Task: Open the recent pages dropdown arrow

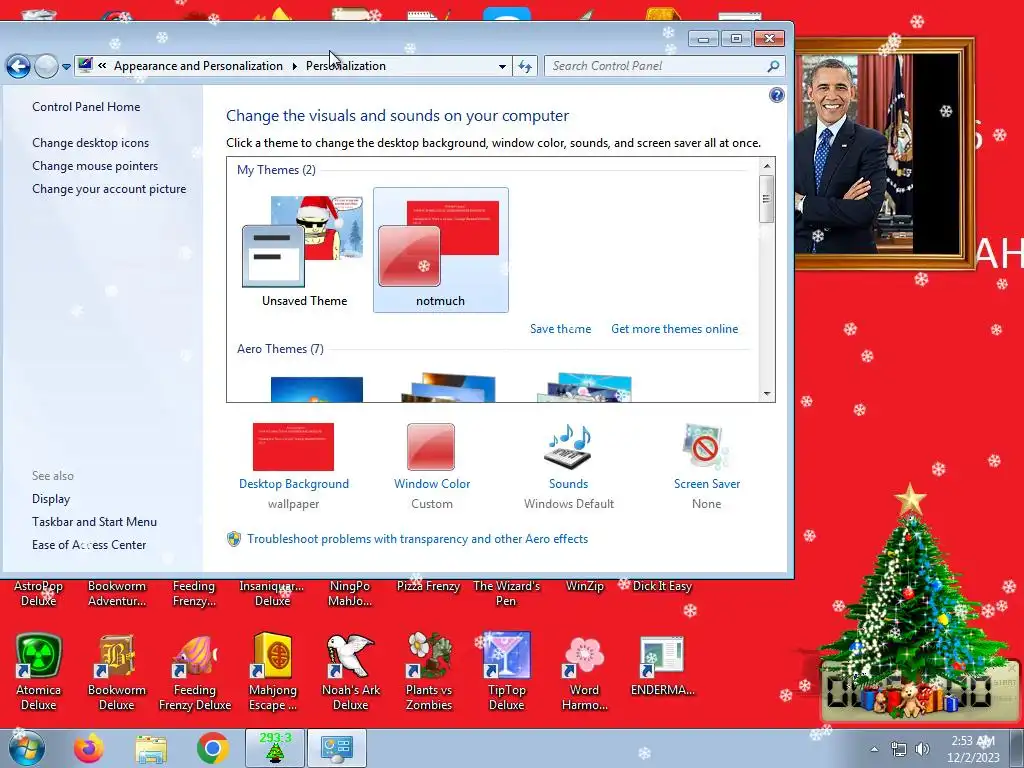Action: (66, 67)
